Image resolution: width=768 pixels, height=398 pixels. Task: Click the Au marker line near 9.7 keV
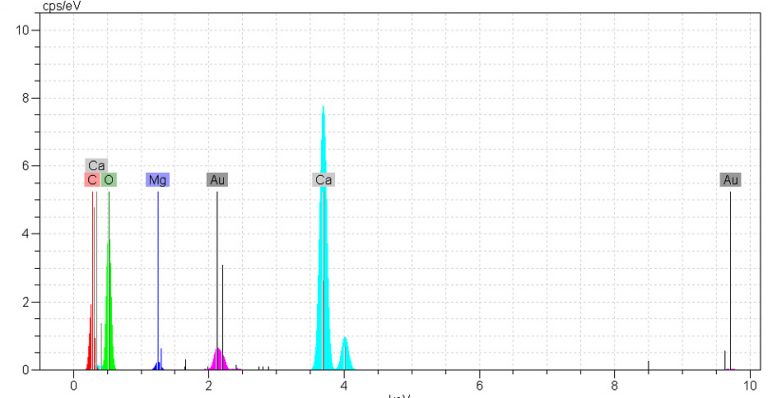click(730, 280)
